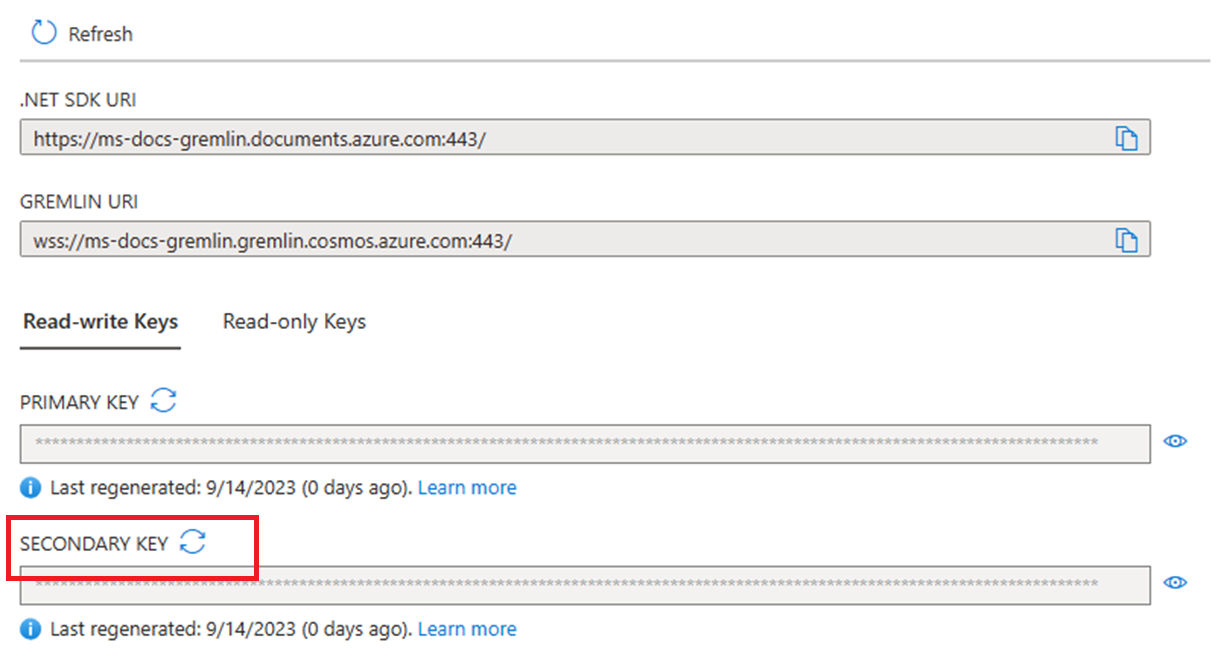
Task: Click the masked secondary key field
Action: coord(585,584)
